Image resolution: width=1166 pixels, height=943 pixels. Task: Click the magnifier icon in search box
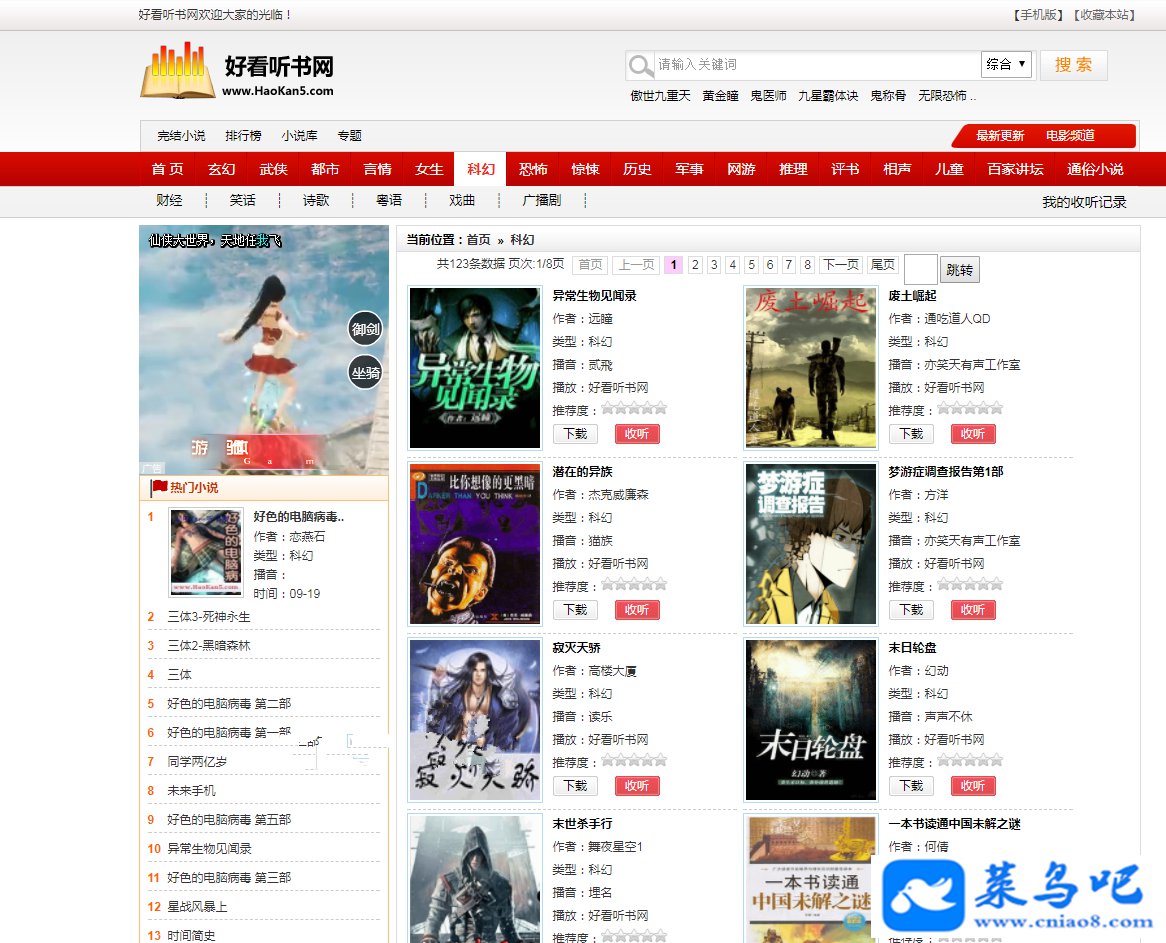pos(640,65)
